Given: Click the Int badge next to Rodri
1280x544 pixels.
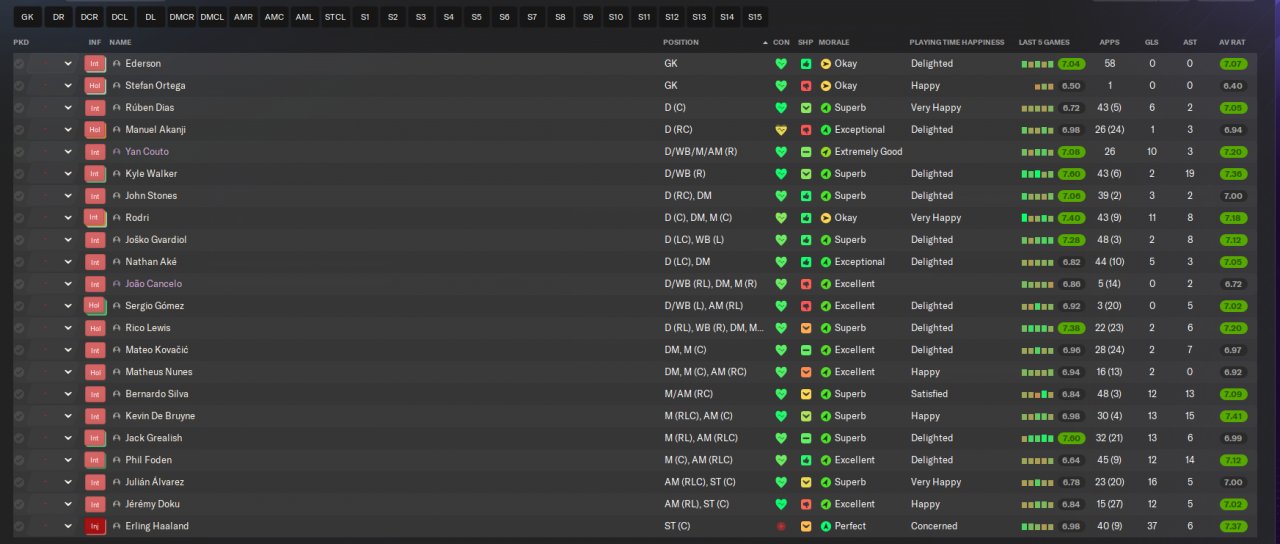Looking at the screenshot, I should coord(95,217).
